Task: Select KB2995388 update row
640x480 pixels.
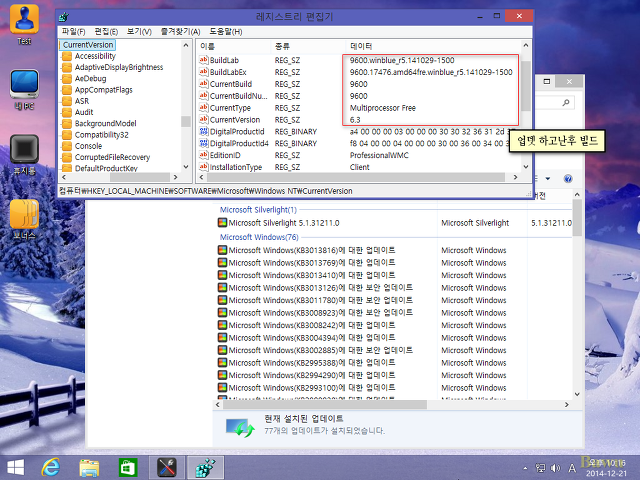Action: click(x=394, y=363)
